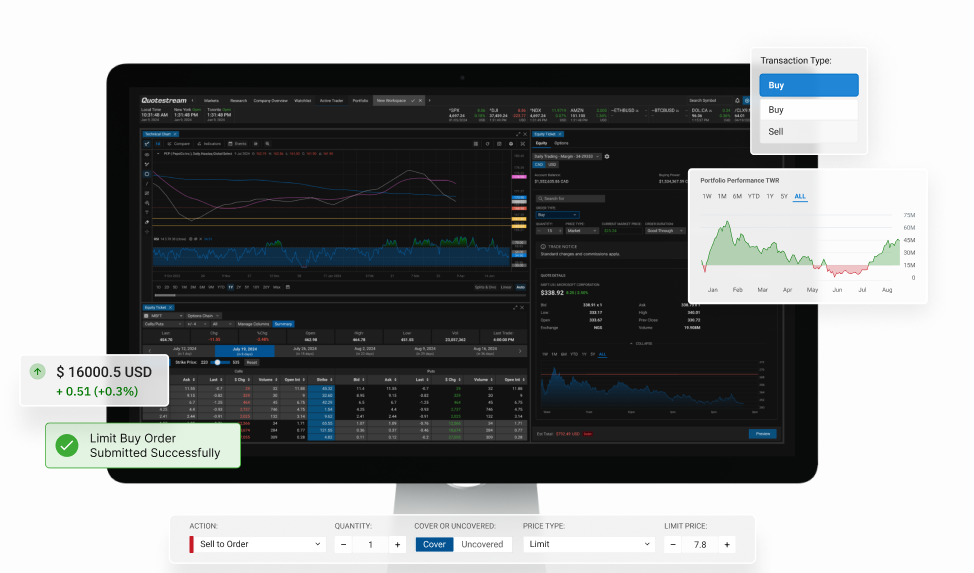This screenshot has width=974, height=573.
Task: Close the Technical Chart tab
Action: point(175,134)
